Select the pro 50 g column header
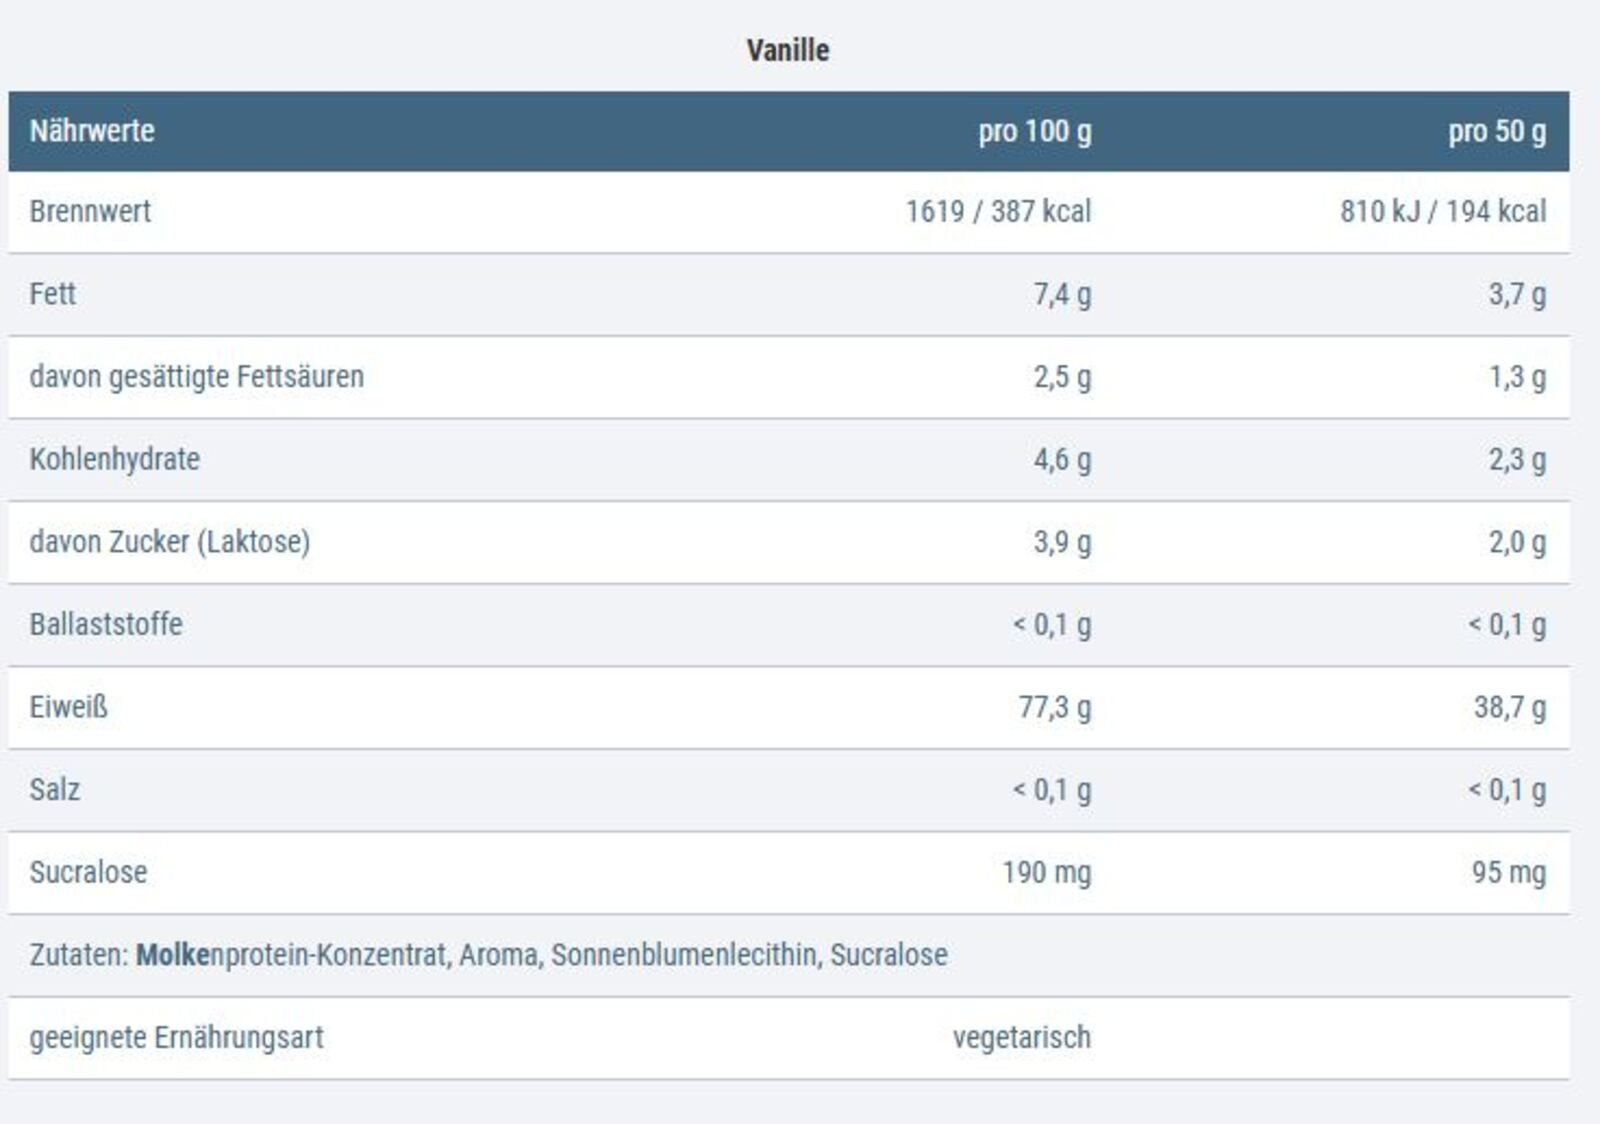Viewport: 1600px width, 1124px height. click(x=1497, y=131)
